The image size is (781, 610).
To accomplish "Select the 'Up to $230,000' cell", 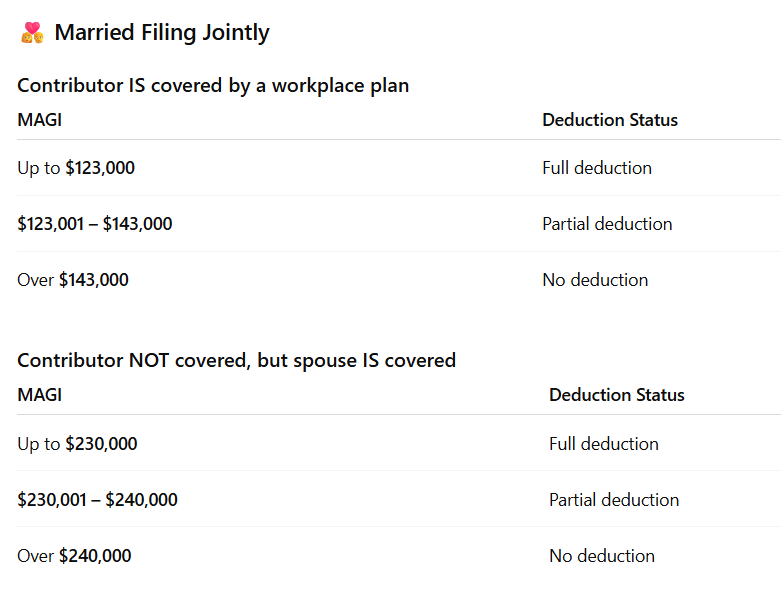I will pyautogui.click(x=77, y=444).
